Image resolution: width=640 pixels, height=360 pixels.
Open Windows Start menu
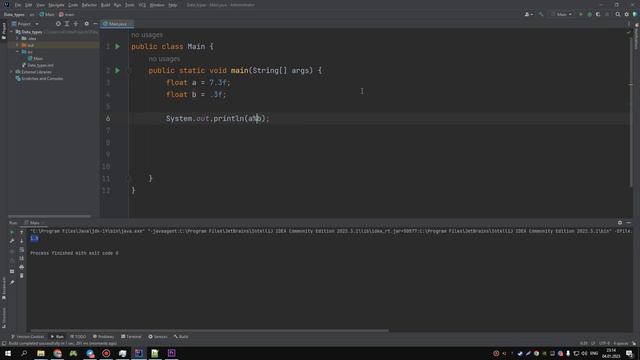coord(8,353)
